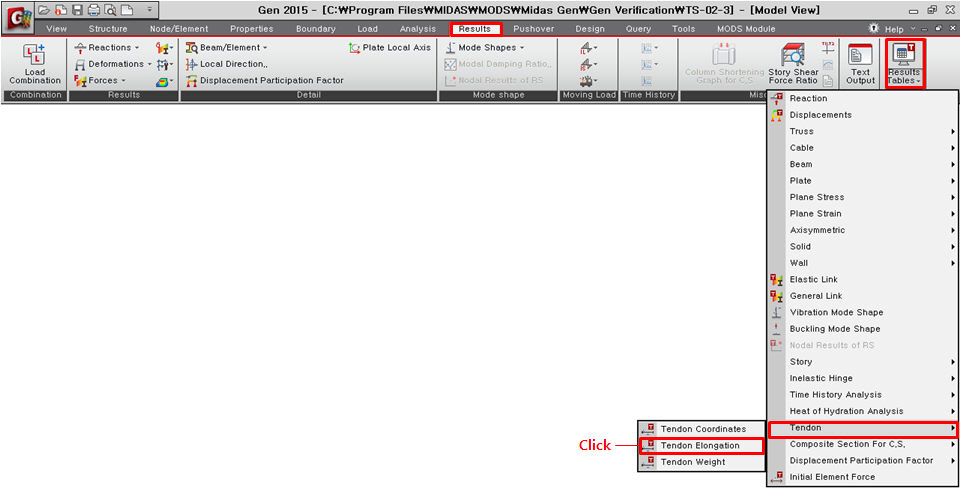
Task: Open Composite Section For C.S. entry
Action: (862, 445)
